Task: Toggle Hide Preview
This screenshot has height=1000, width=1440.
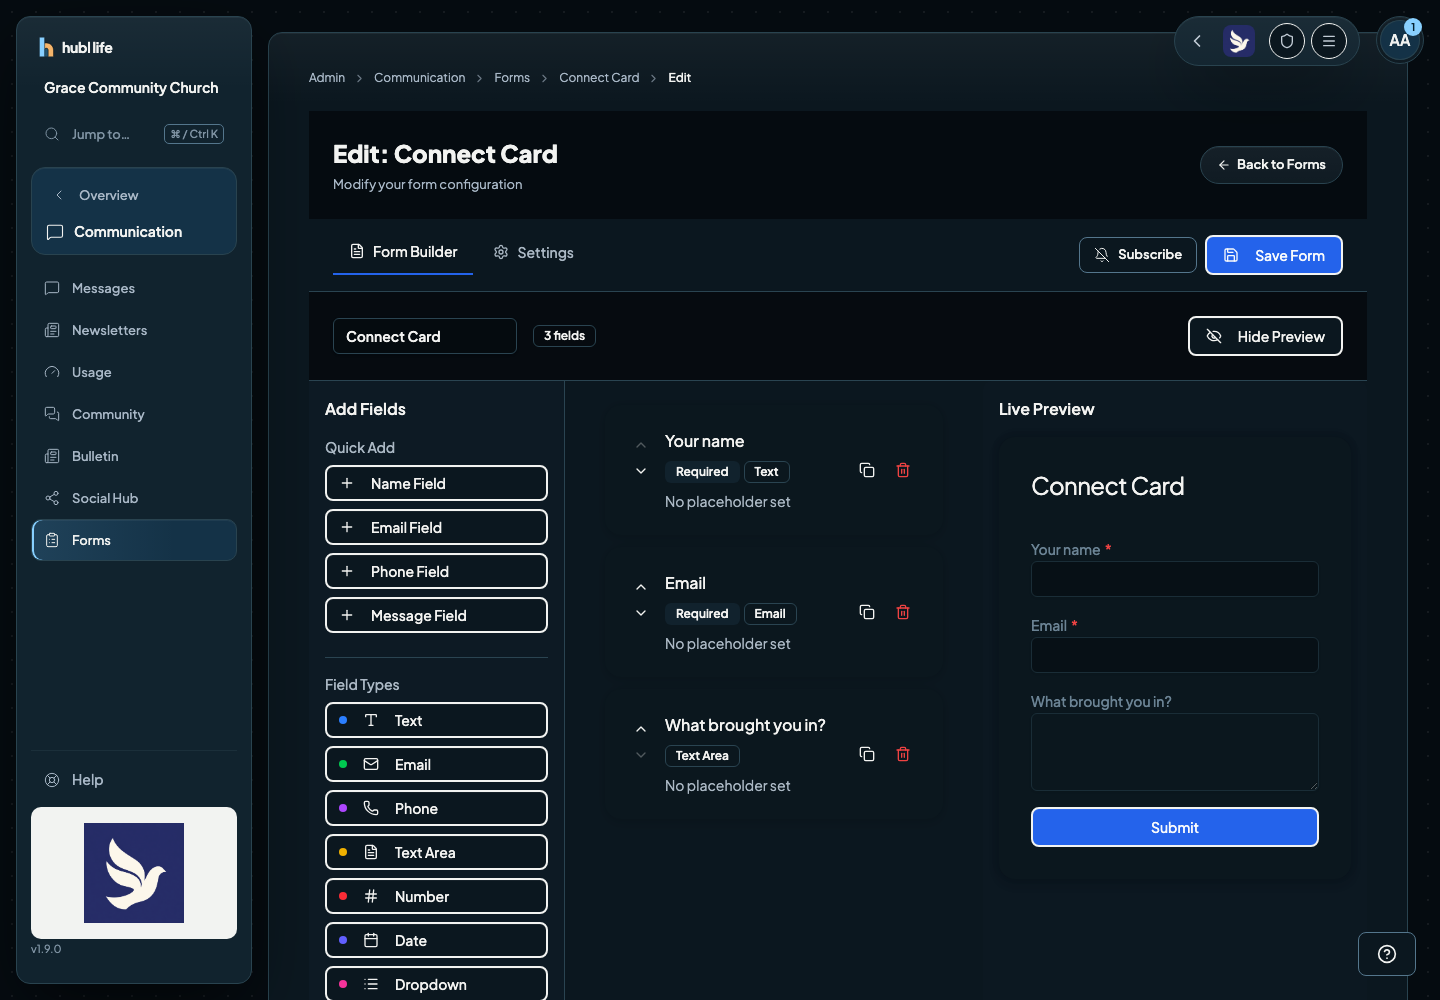Action: point(1265,336)
